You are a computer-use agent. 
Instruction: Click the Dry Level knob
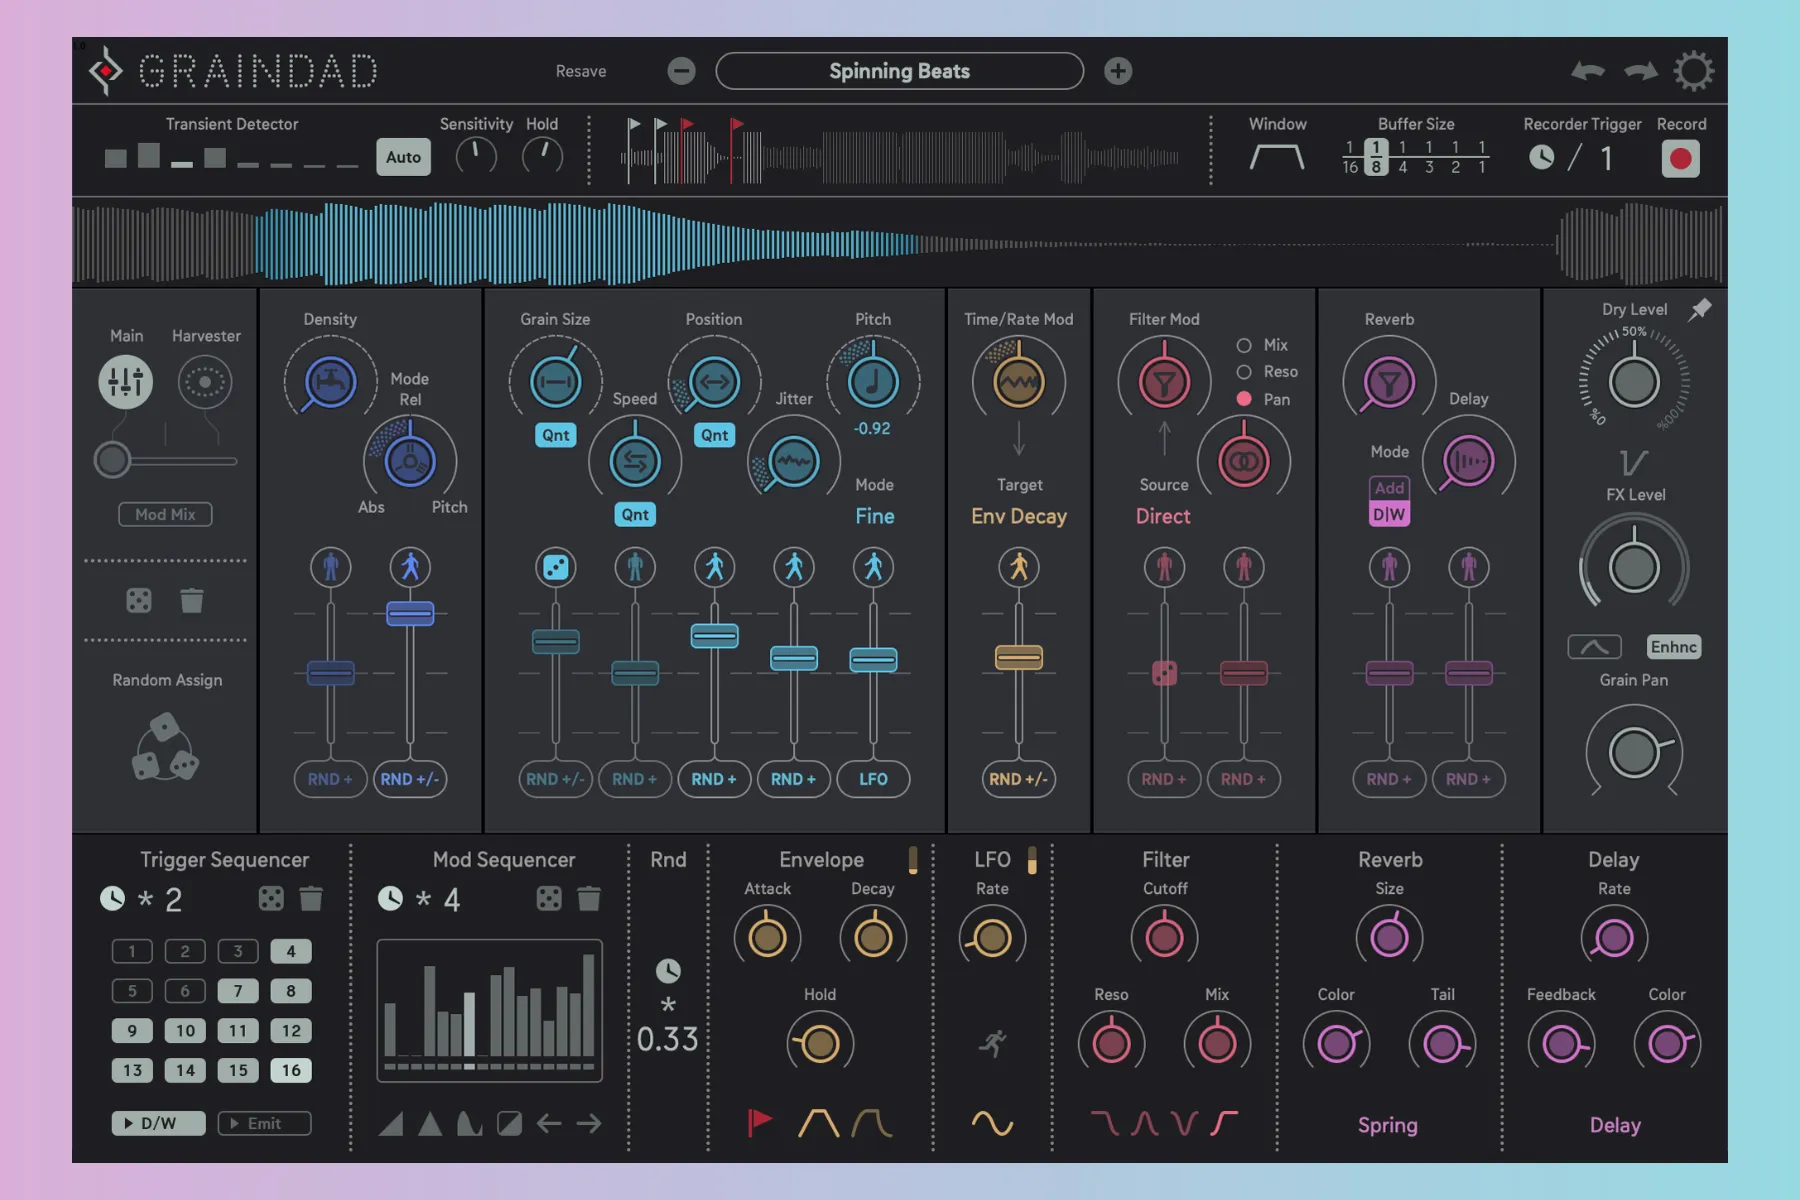click(1634, 382)
